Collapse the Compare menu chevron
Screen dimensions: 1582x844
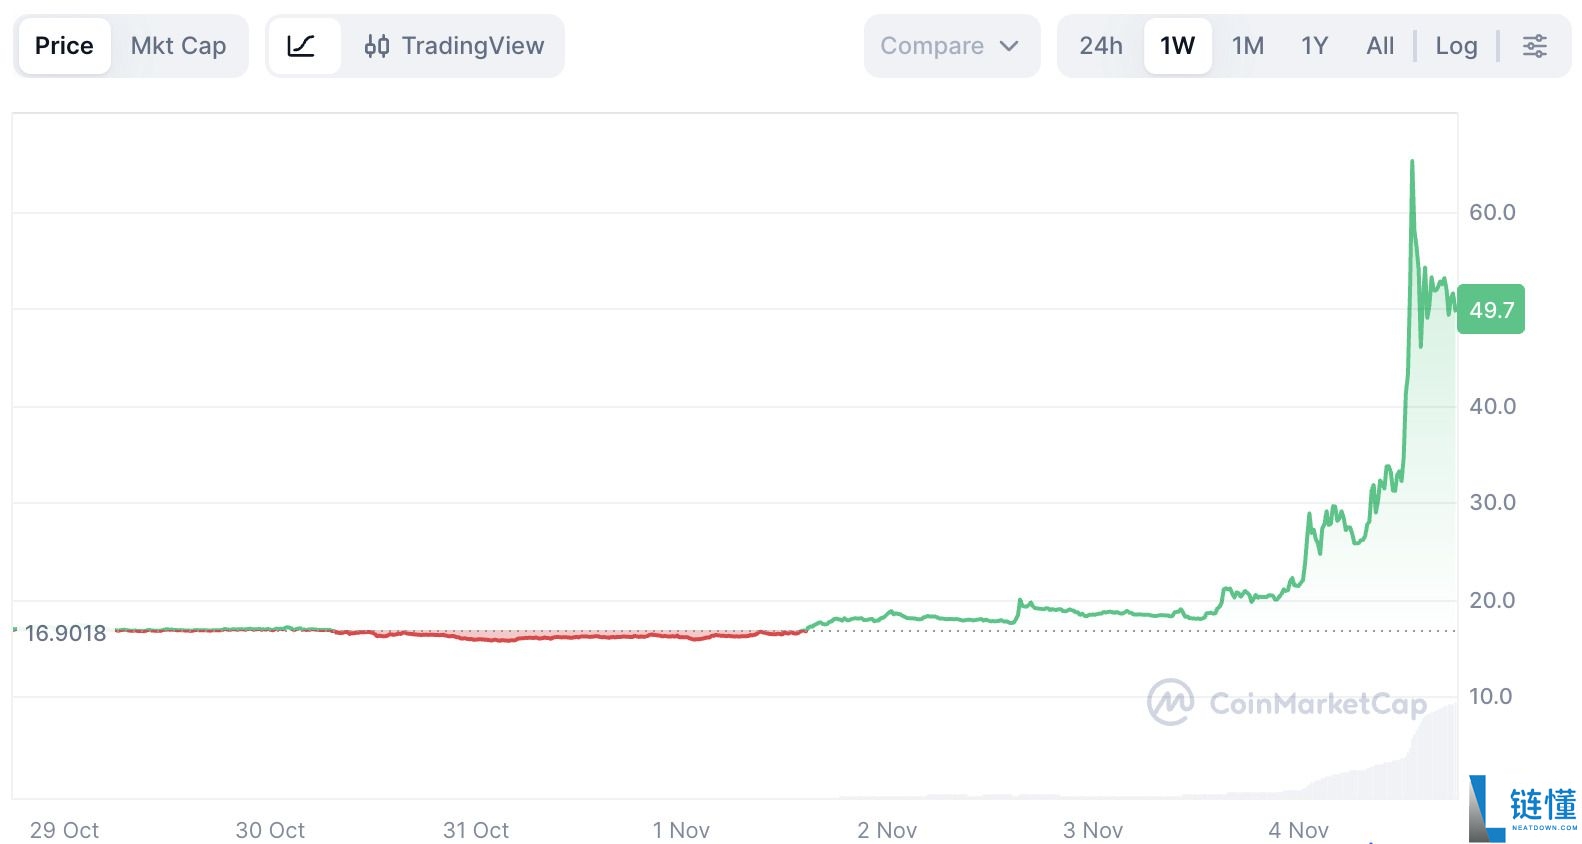pos(1010,45)
